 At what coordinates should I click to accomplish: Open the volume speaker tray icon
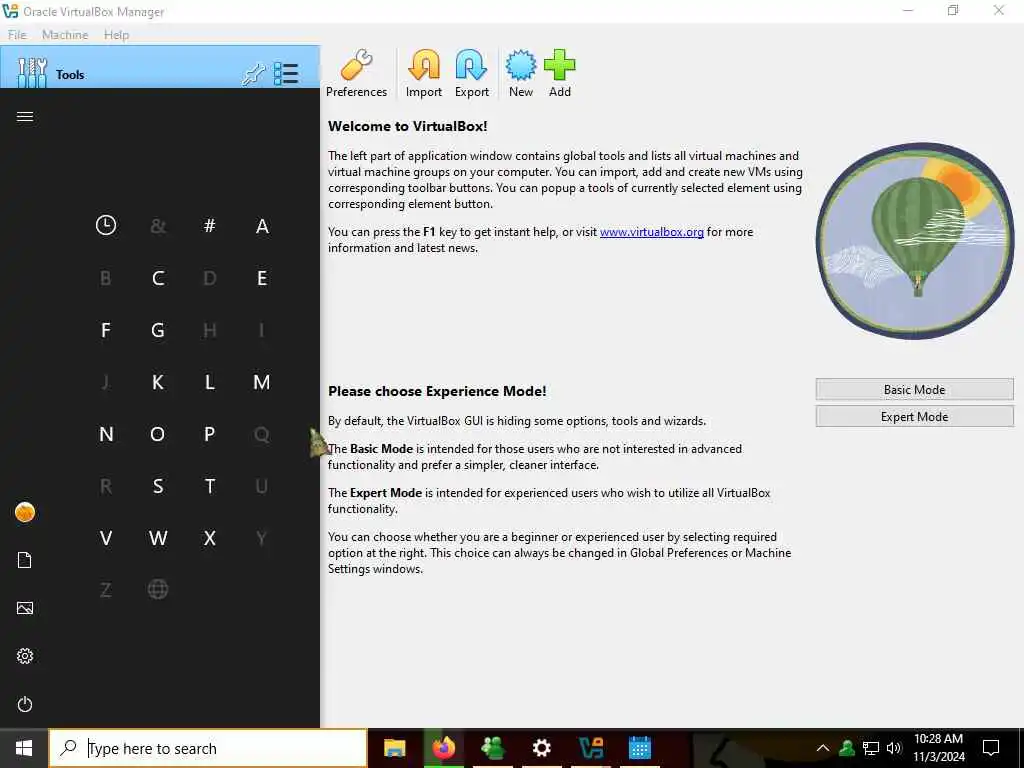click(894, 748)
